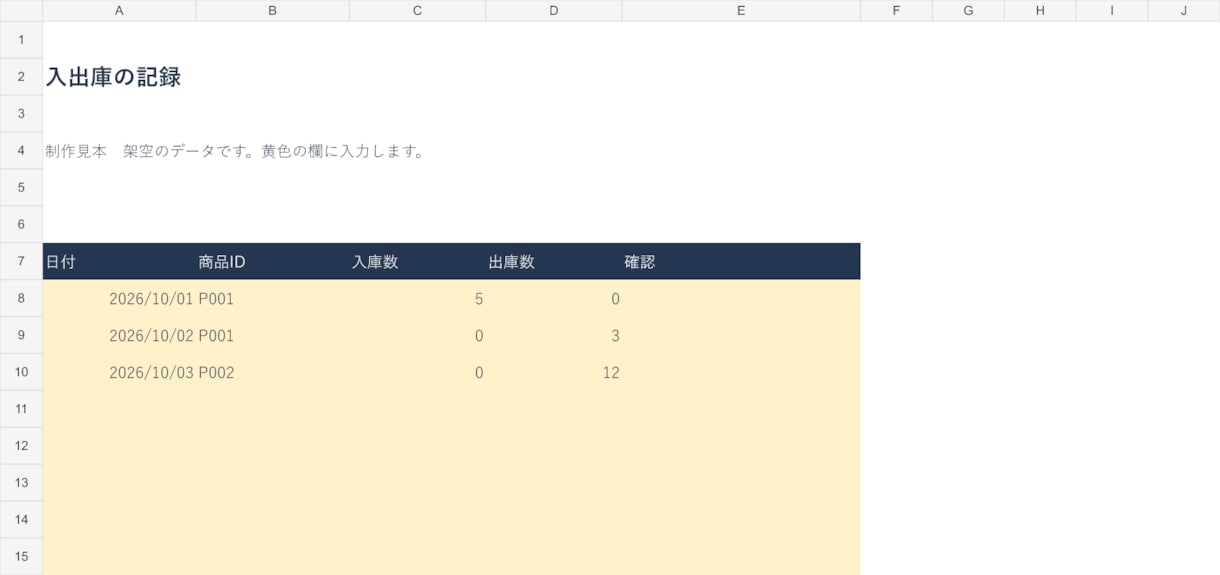Select row 2 header
Viewport: 1220px width, 575px height.
pyautogui.click(x=21, y=77)
